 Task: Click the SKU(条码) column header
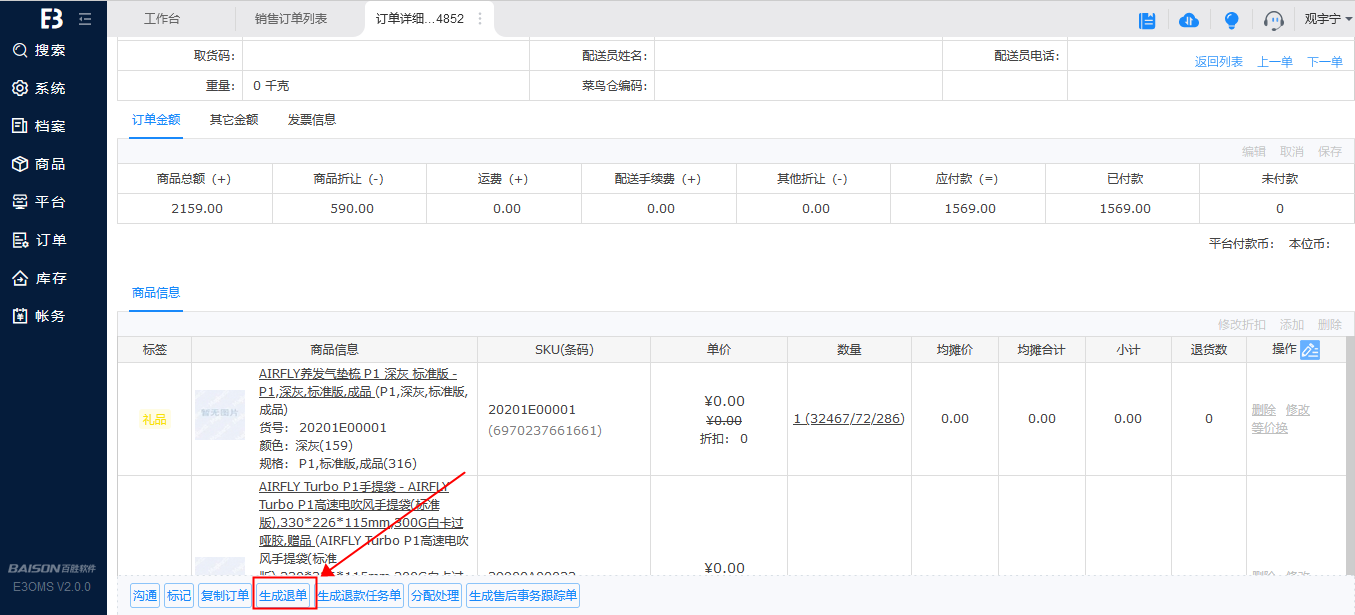pos(564,350)
